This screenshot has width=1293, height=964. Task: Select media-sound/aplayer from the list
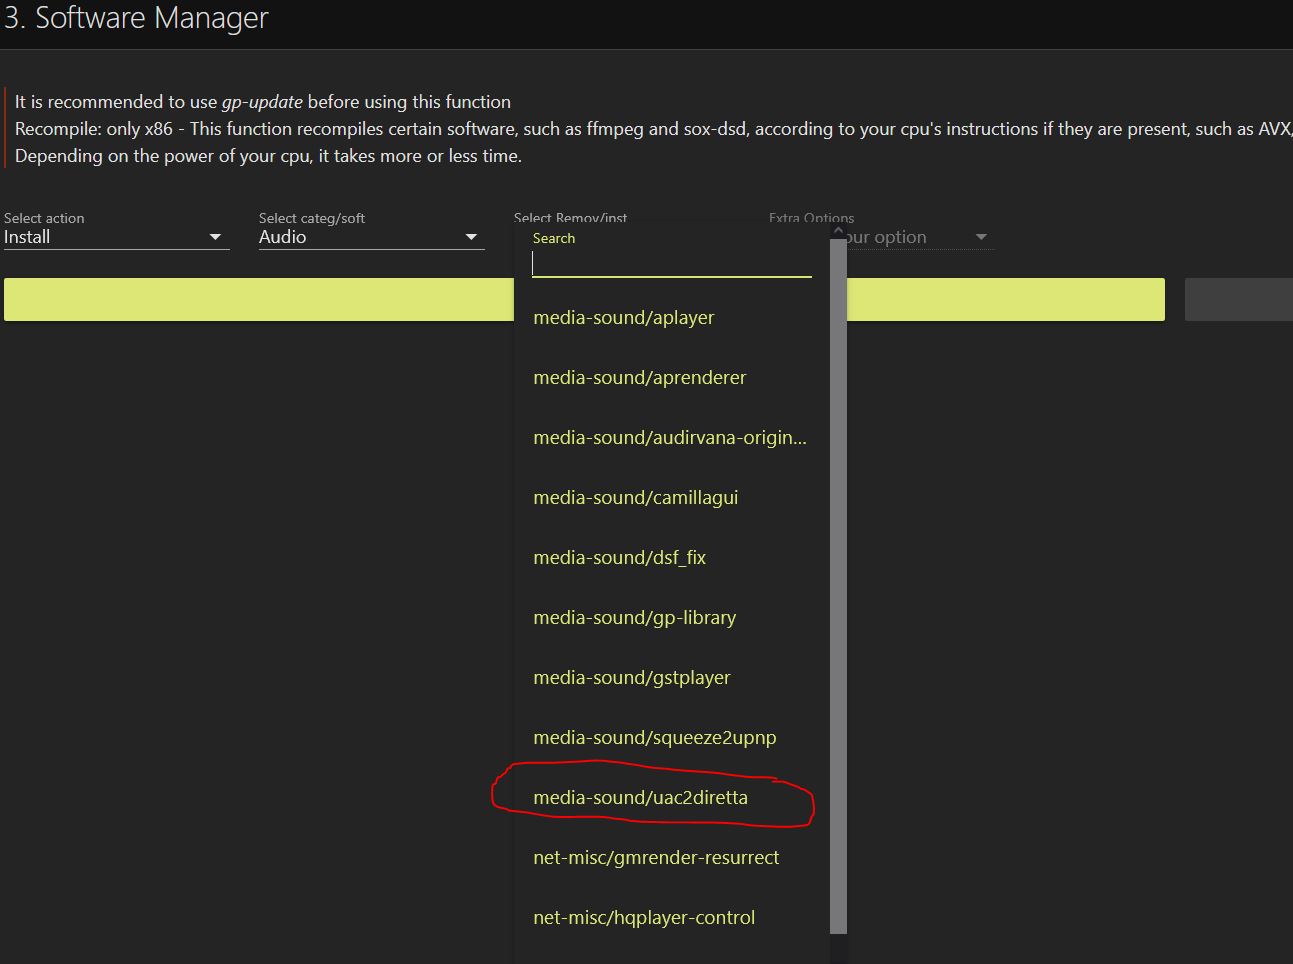671,318
